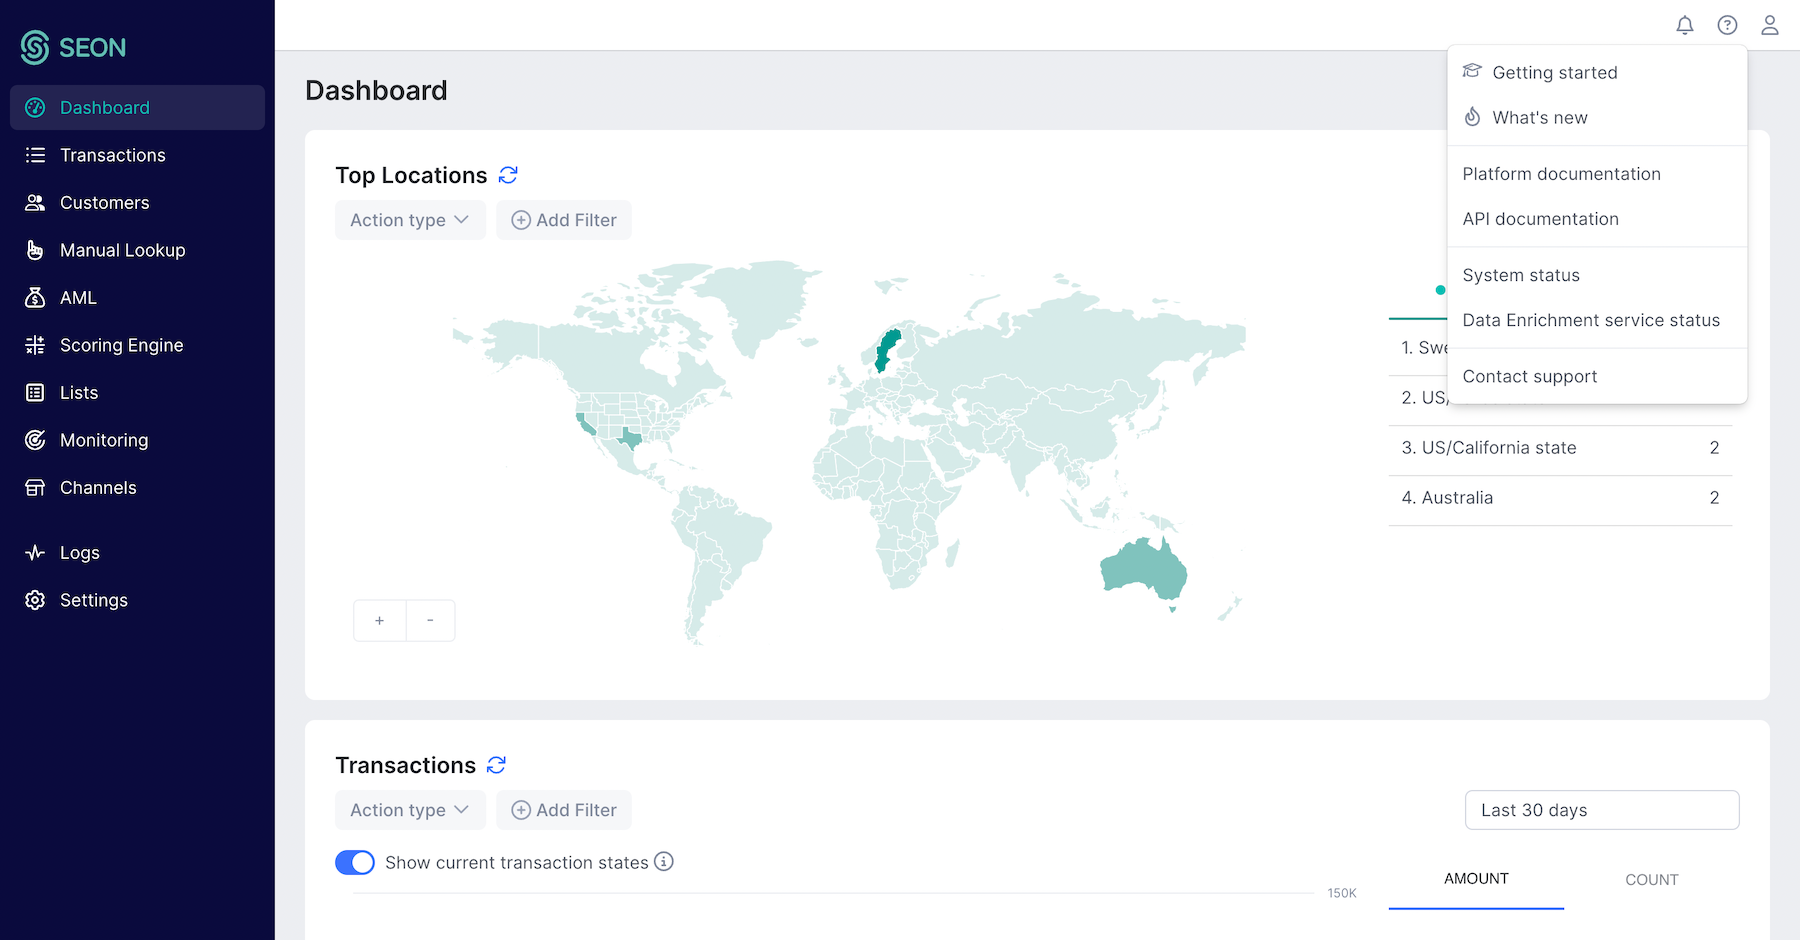Click Add Filter in Top Locations
Viewport: 1800px width, 940px height.
(x=564, y=220)
